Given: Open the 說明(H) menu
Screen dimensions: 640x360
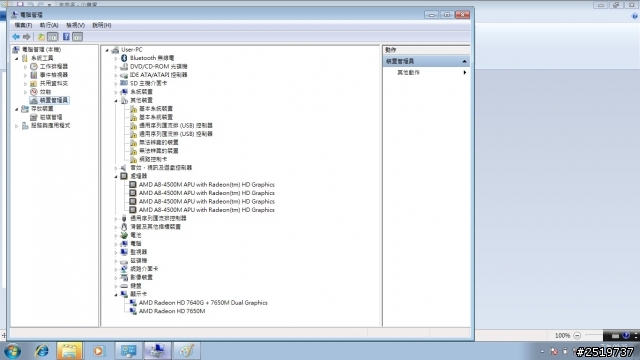Looking at the screenshot, I should 102,25.
